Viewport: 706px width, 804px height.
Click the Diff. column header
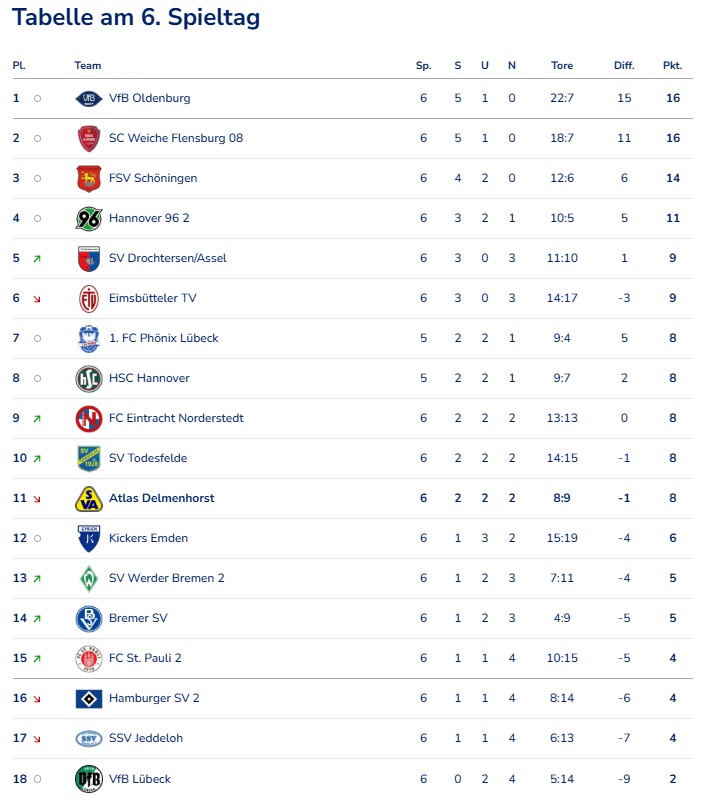[624, 66]
